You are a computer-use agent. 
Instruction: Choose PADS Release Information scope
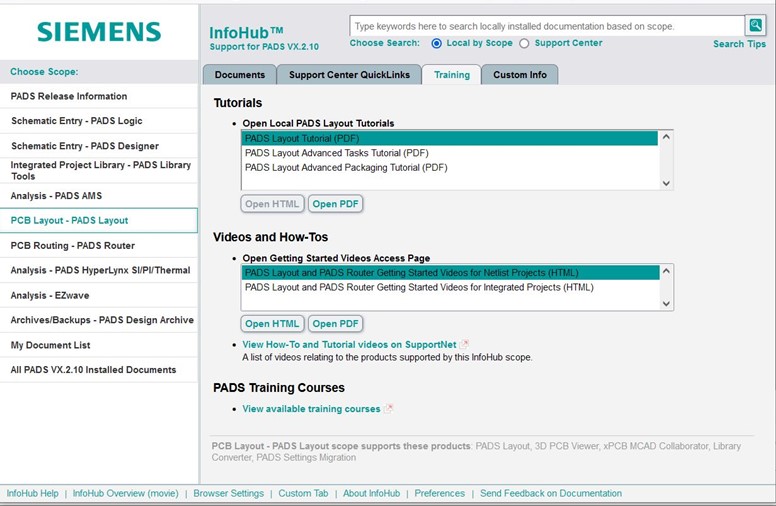coord(98,96)
